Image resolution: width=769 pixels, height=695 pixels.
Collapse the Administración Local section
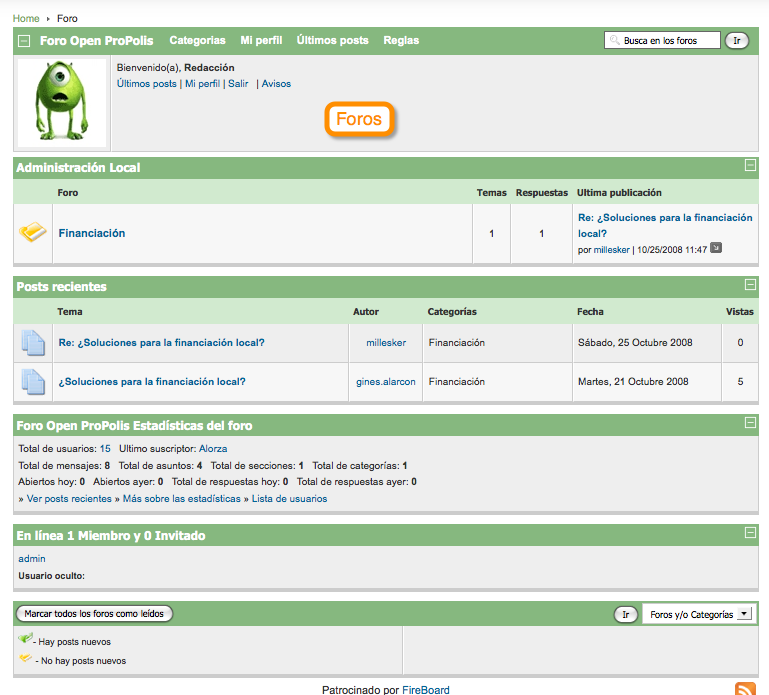pos(750,165)
